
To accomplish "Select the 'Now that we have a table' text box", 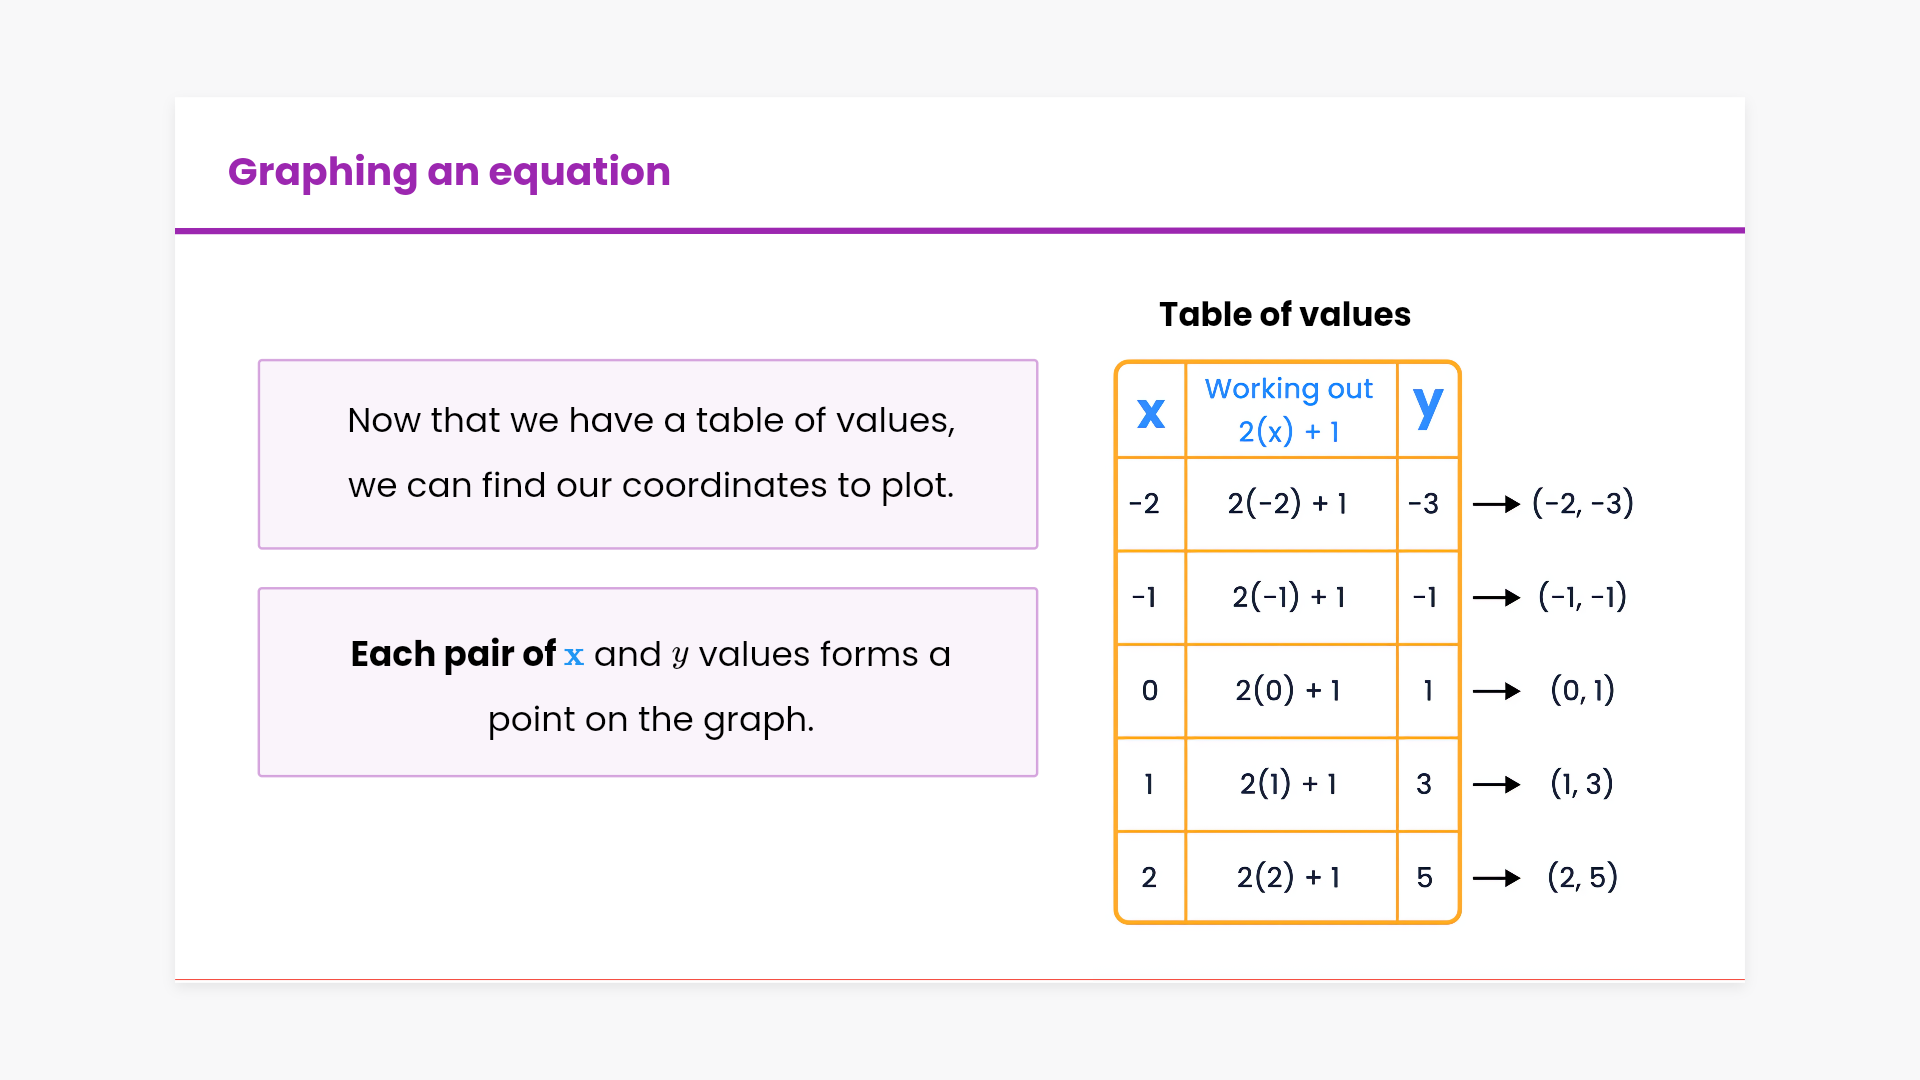I will (x=648, y=454).
